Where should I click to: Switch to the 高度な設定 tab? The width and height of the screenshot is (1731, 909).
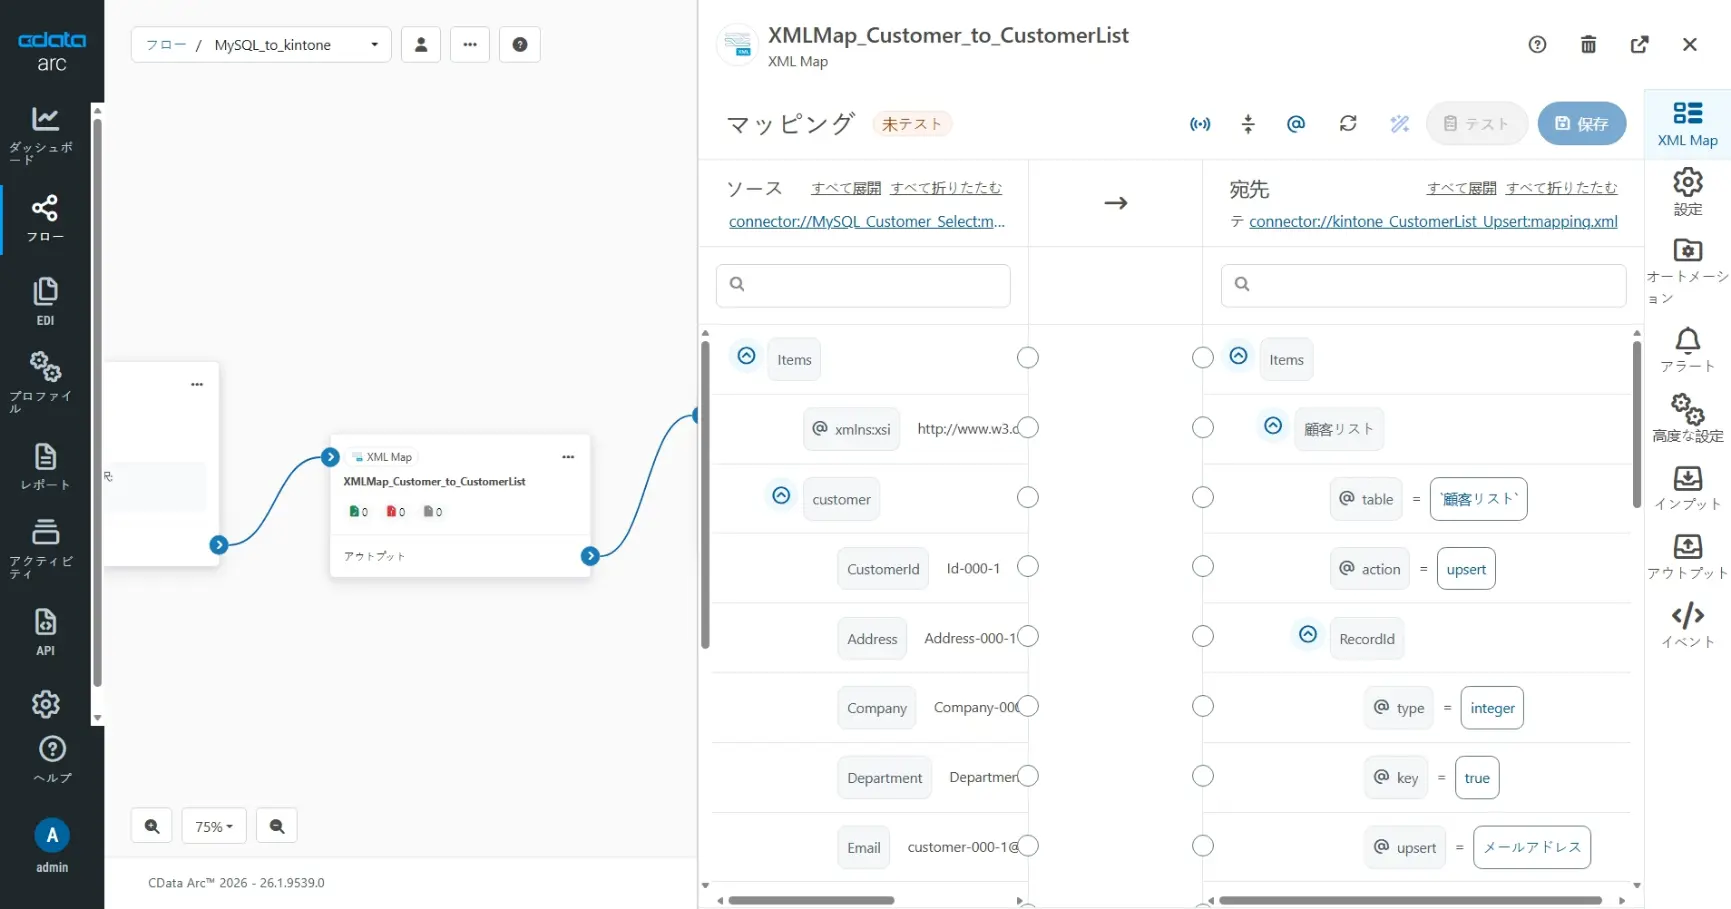click(1688, 418)
